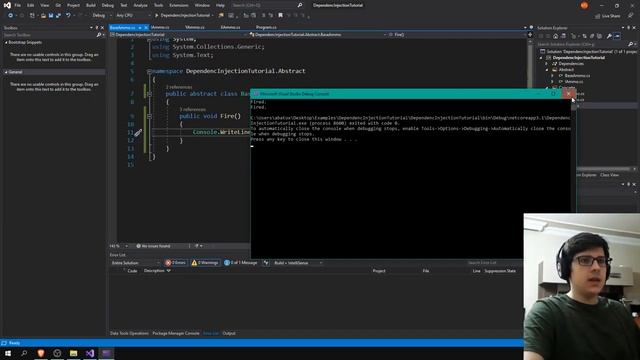Start debugging with the green play arrow
640x360 pixels.
point(156,16)
